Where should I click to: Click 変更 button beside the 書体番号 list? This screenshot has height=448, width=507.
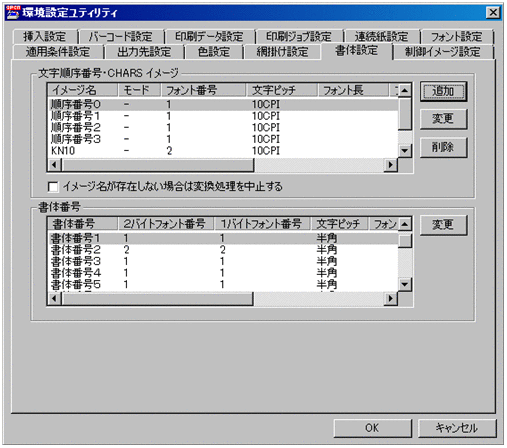443,225
